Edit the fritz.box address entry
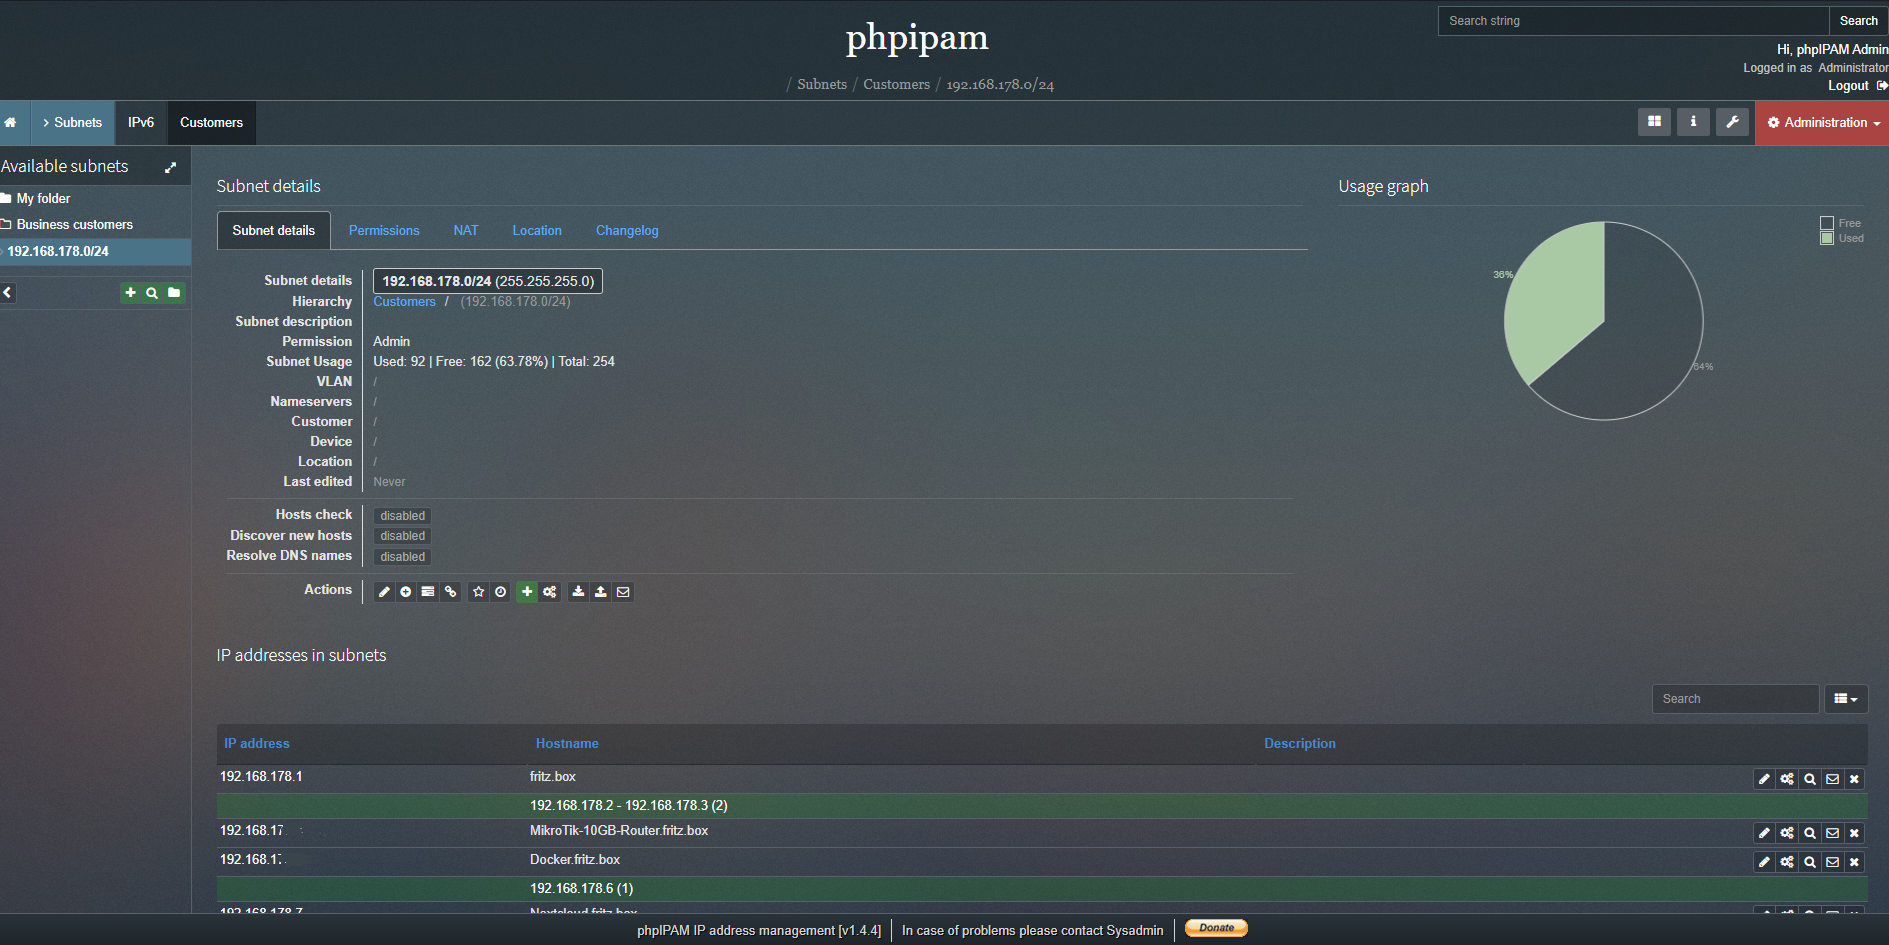This screenshot has height=945, width=1889. [x=1764, y=779]
